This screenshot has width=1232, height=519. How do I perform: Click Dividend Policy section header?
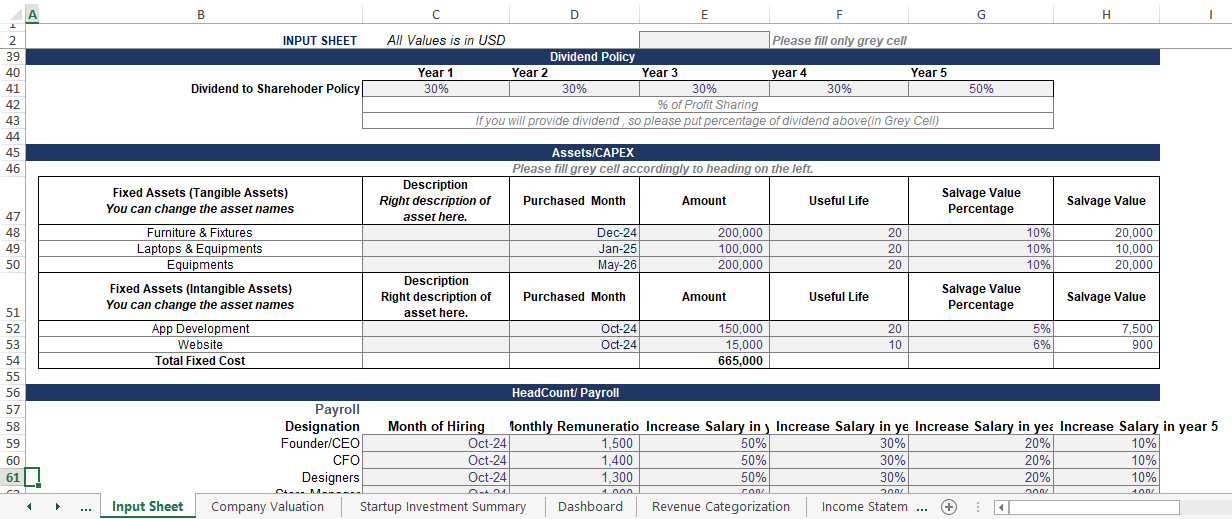tap(592, 57)
